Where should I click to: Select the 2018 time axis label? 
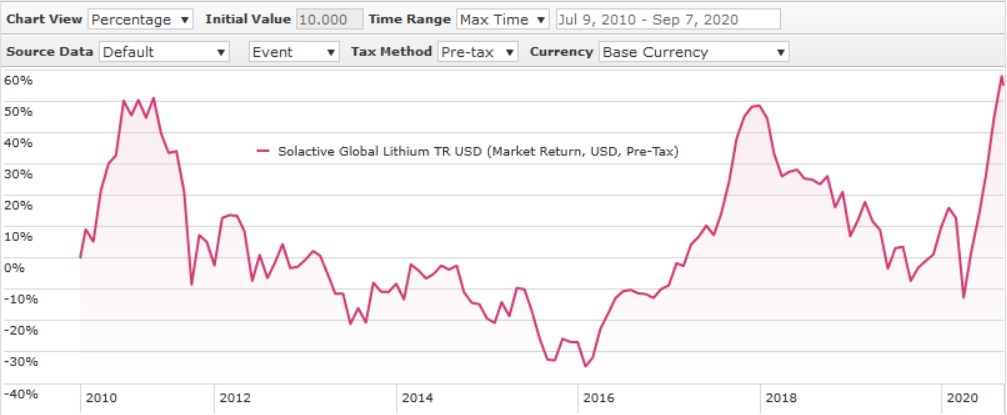click(x=782, y=398)
